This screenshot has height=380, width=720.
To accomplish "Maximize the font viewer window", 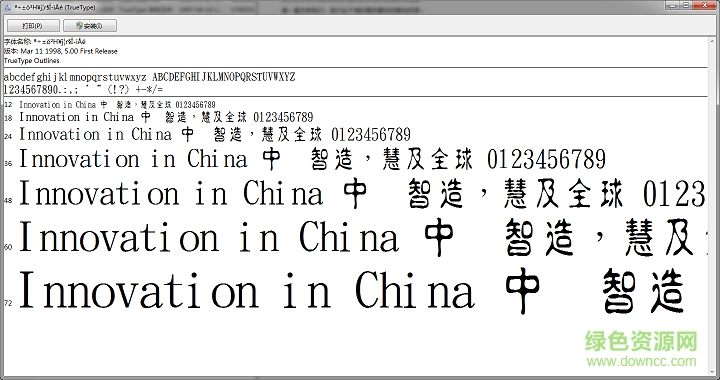I will [x=686, y=5].
